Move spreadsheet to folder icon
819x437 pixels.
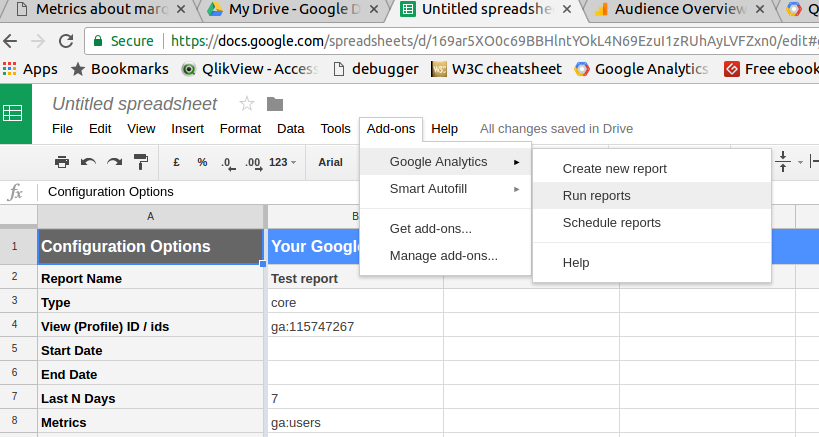pos(275,104)
